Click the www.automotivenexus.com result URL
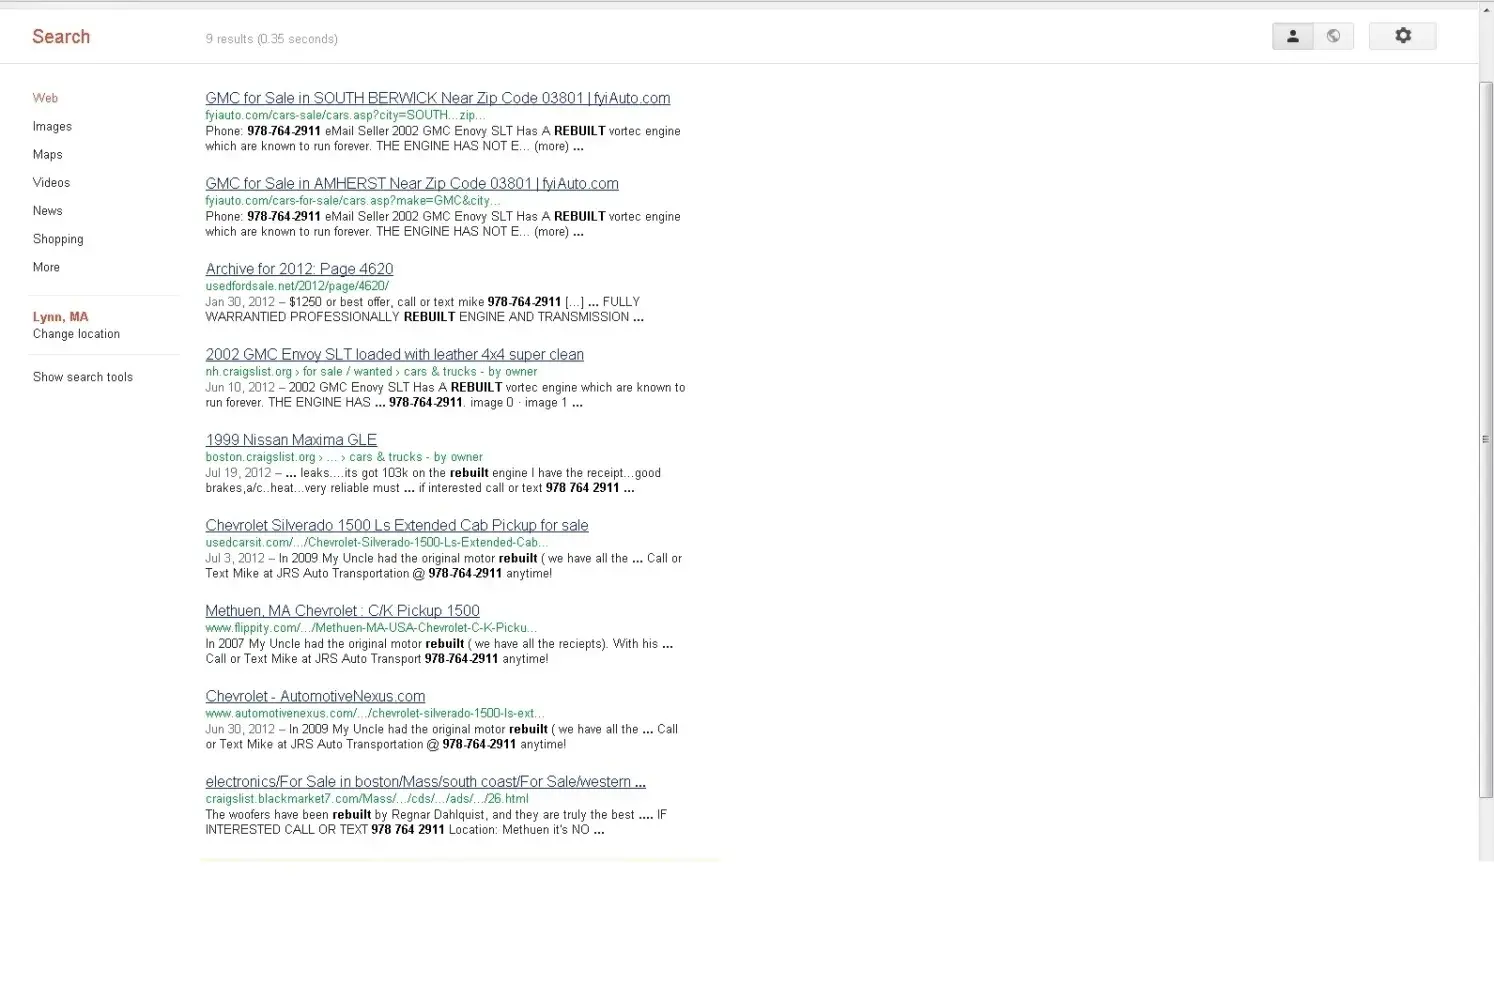Screen dimensions: 1494x1000 pyautogui.click(x=375, y=714)
